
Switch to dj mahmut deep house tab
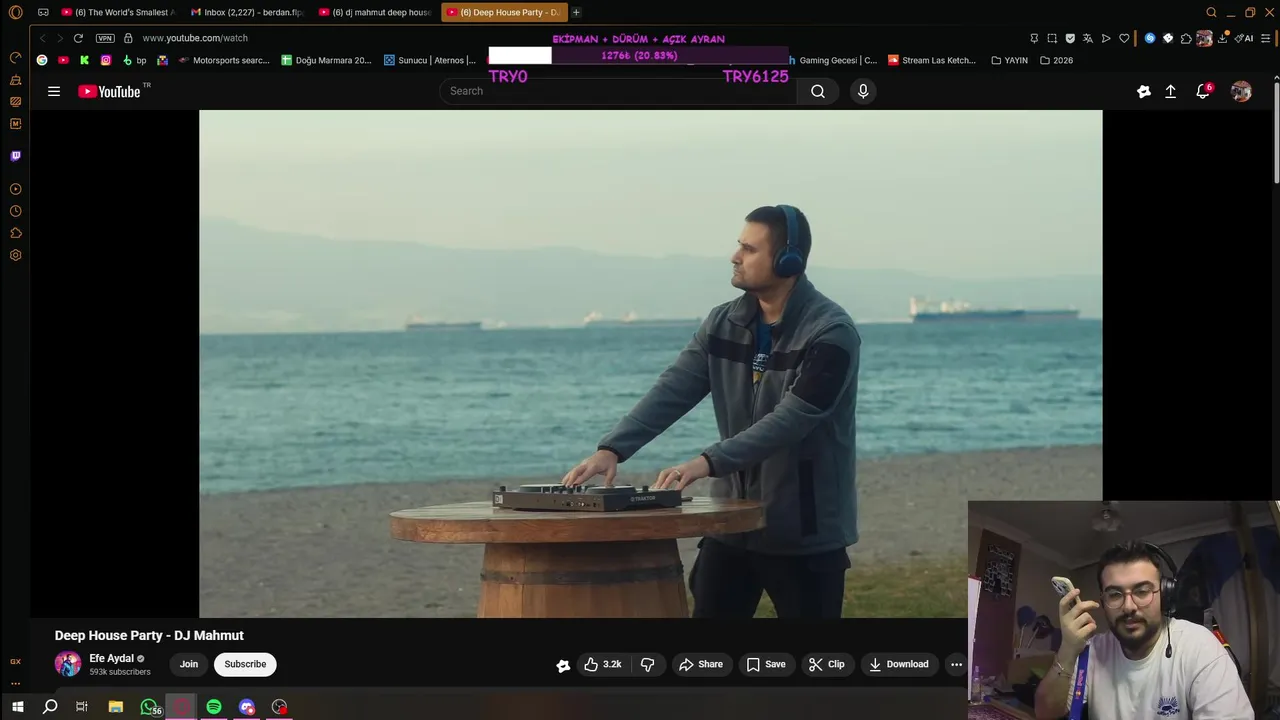click(x=375, y=13)
